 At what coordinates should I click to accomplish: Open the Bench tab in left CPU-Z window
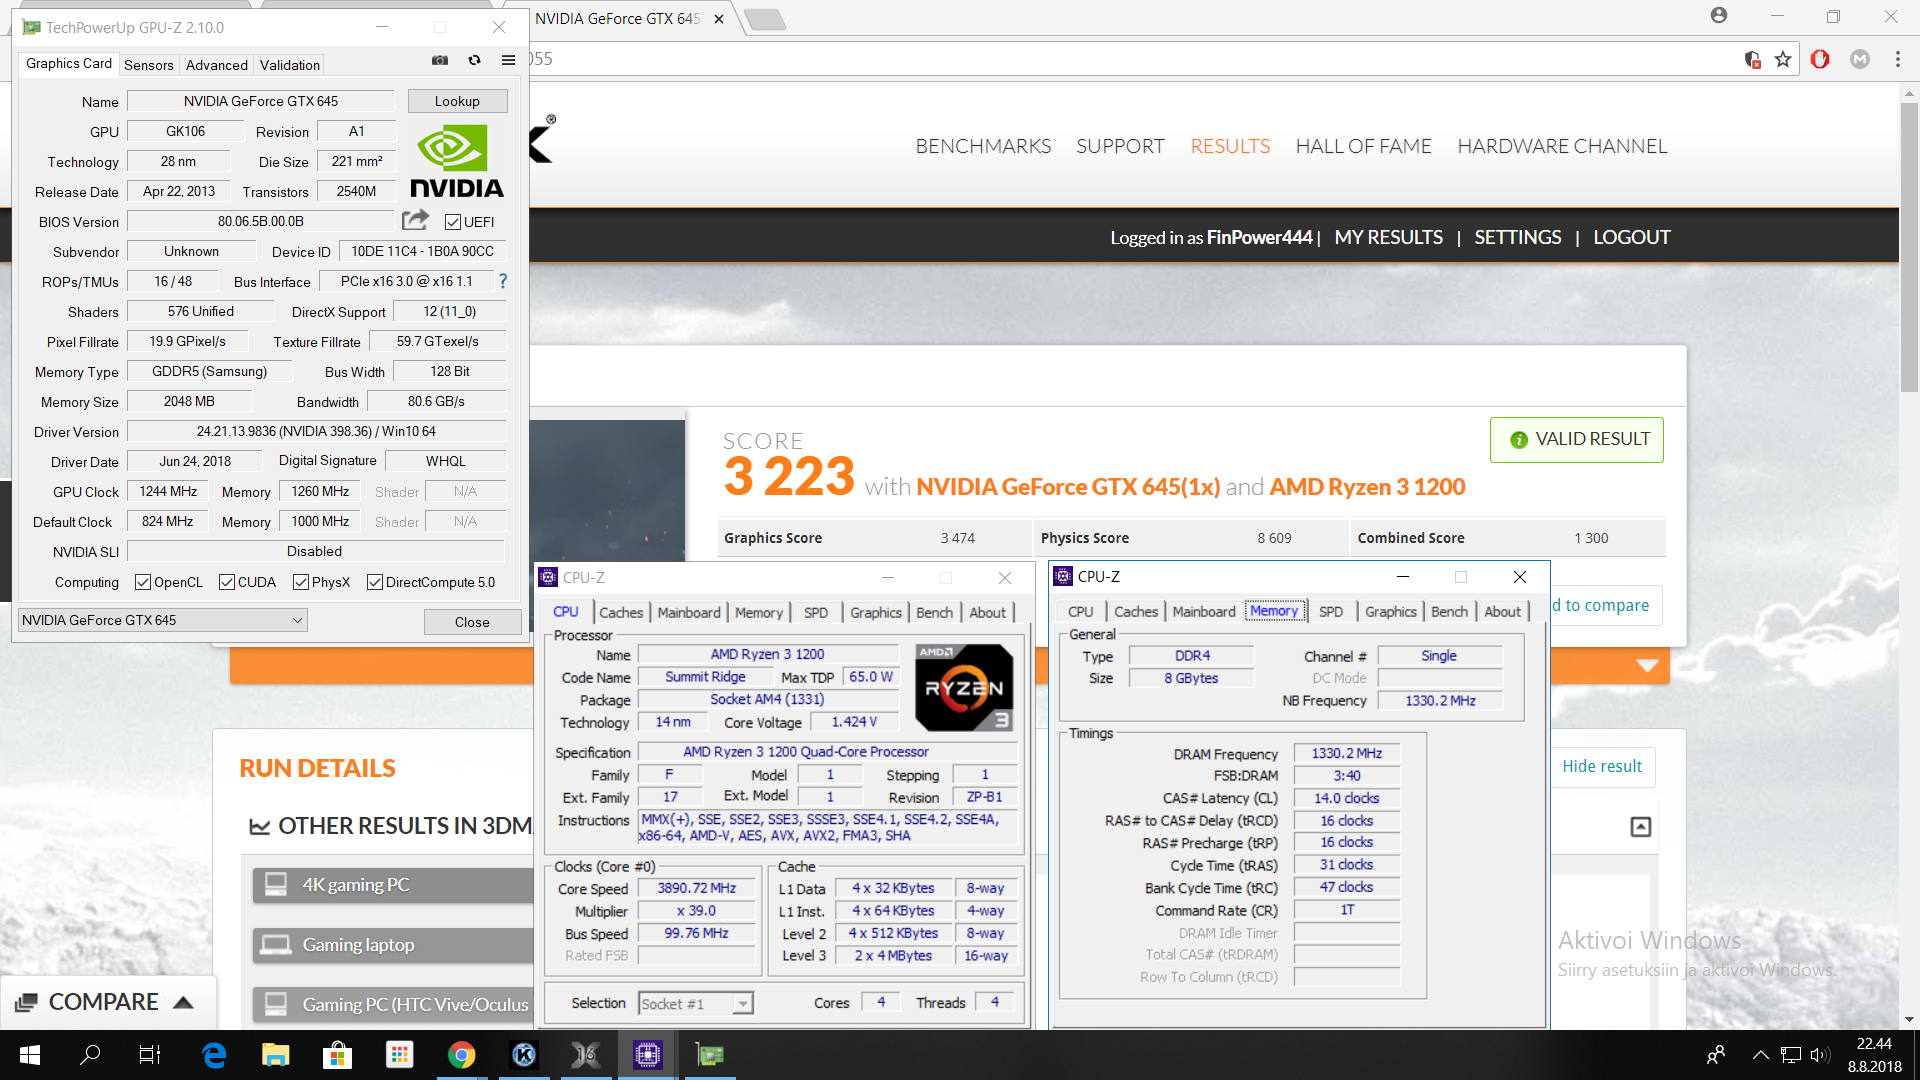934,612
